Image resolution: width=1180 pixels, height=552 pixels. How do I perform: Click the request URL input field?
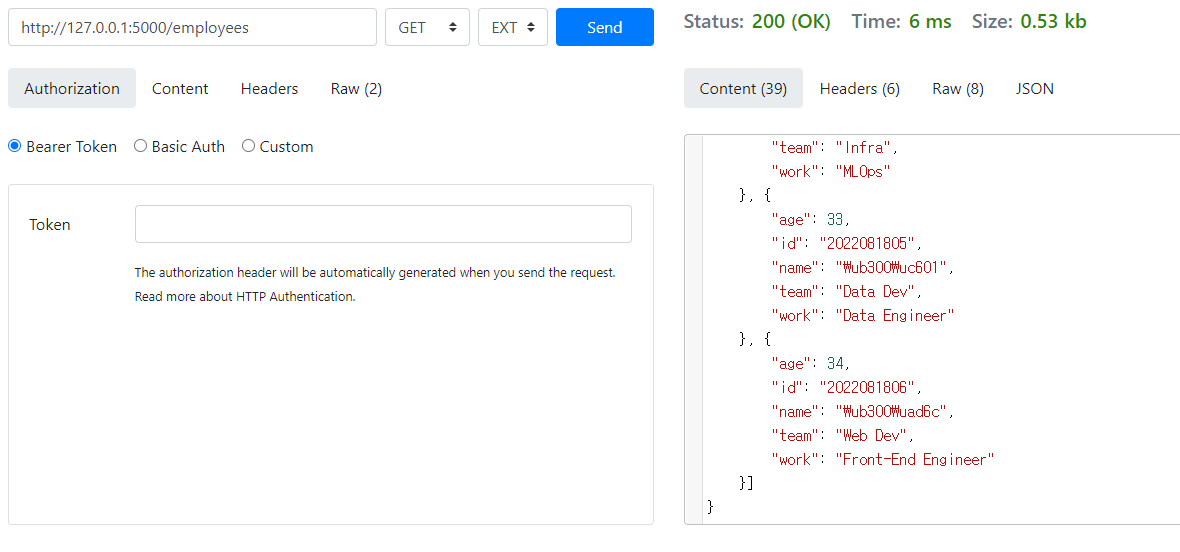(192, 27)
